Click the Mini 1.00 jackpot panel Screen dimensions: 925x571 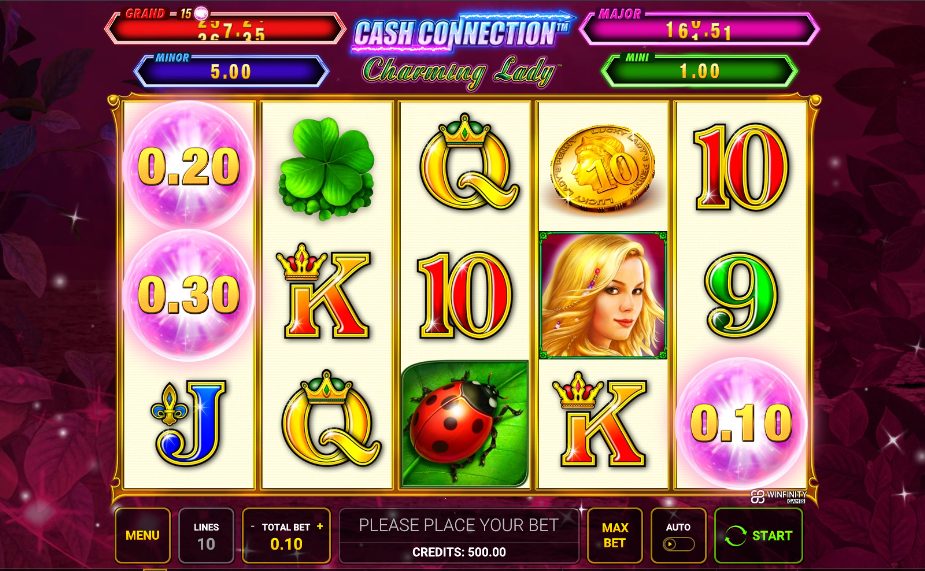(699, 71)
